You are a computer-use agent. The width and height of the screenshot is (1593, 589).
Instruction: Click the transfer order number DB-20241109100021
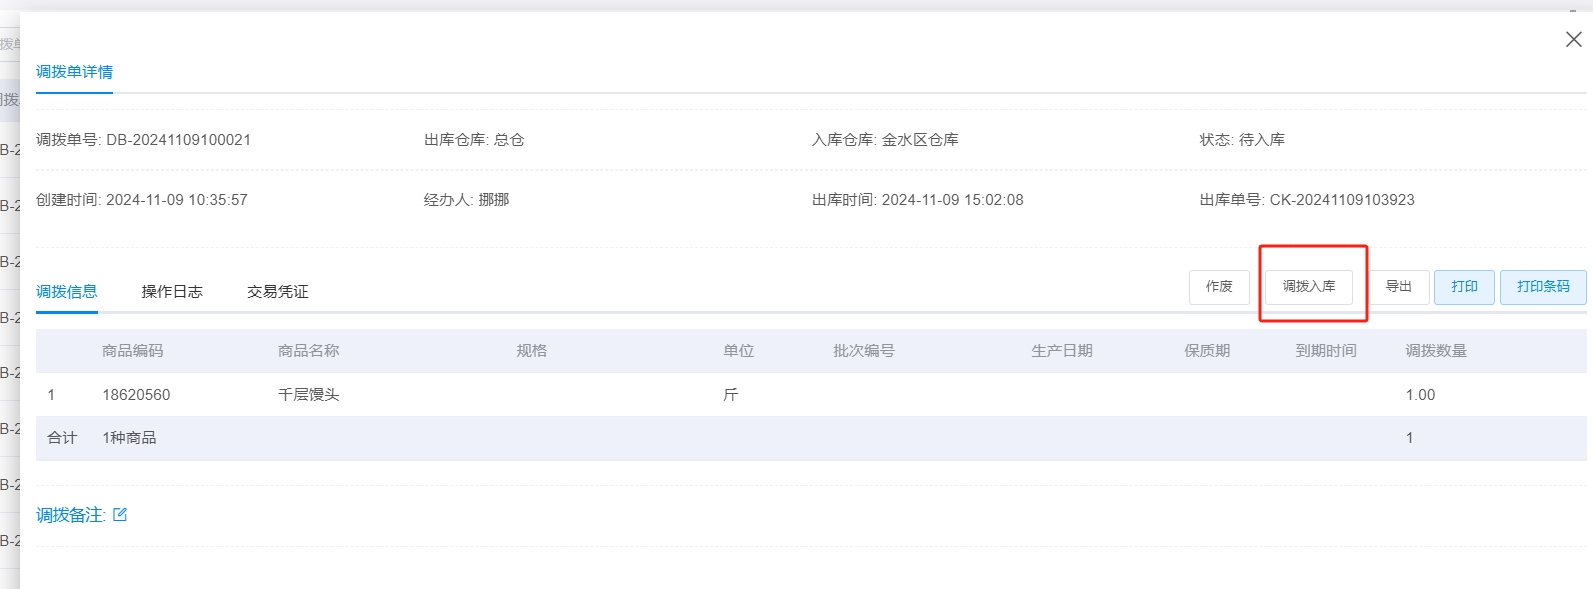(178, 140)
